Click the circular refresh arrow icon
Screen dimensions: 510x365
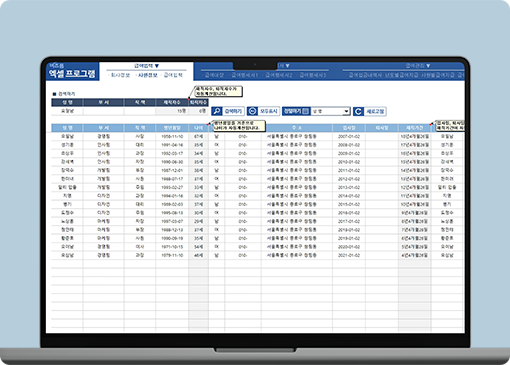[358, 111]
